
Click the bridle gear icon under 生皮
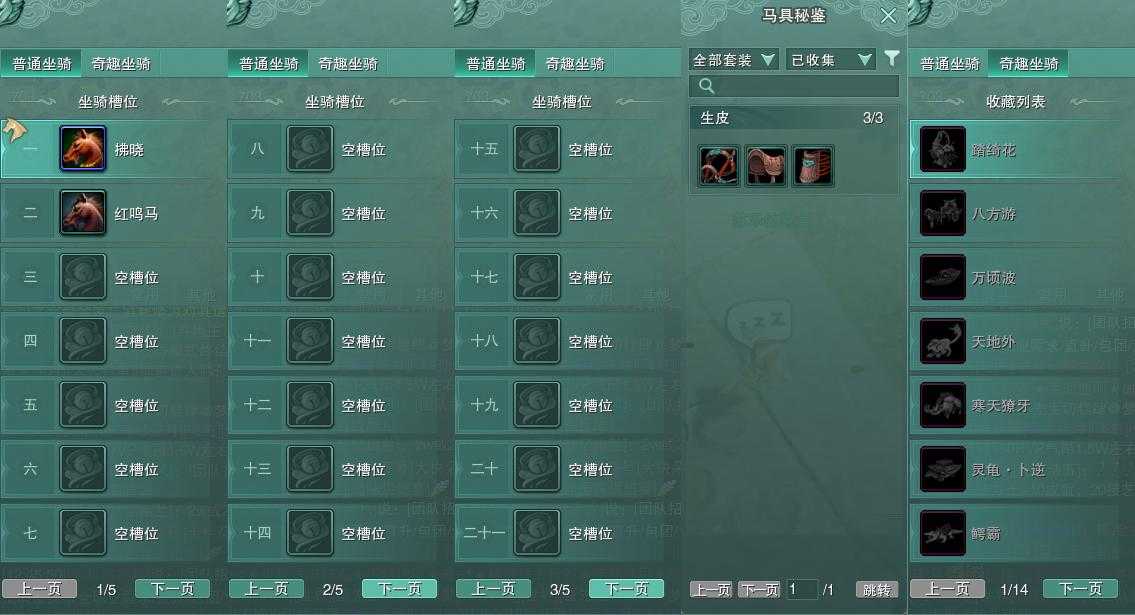tap(719, 166)
